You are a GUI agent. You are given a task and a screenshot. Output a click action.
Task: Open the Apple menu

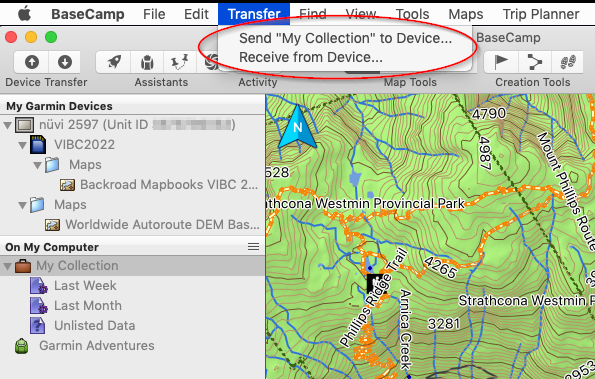(x=25, y=14)
